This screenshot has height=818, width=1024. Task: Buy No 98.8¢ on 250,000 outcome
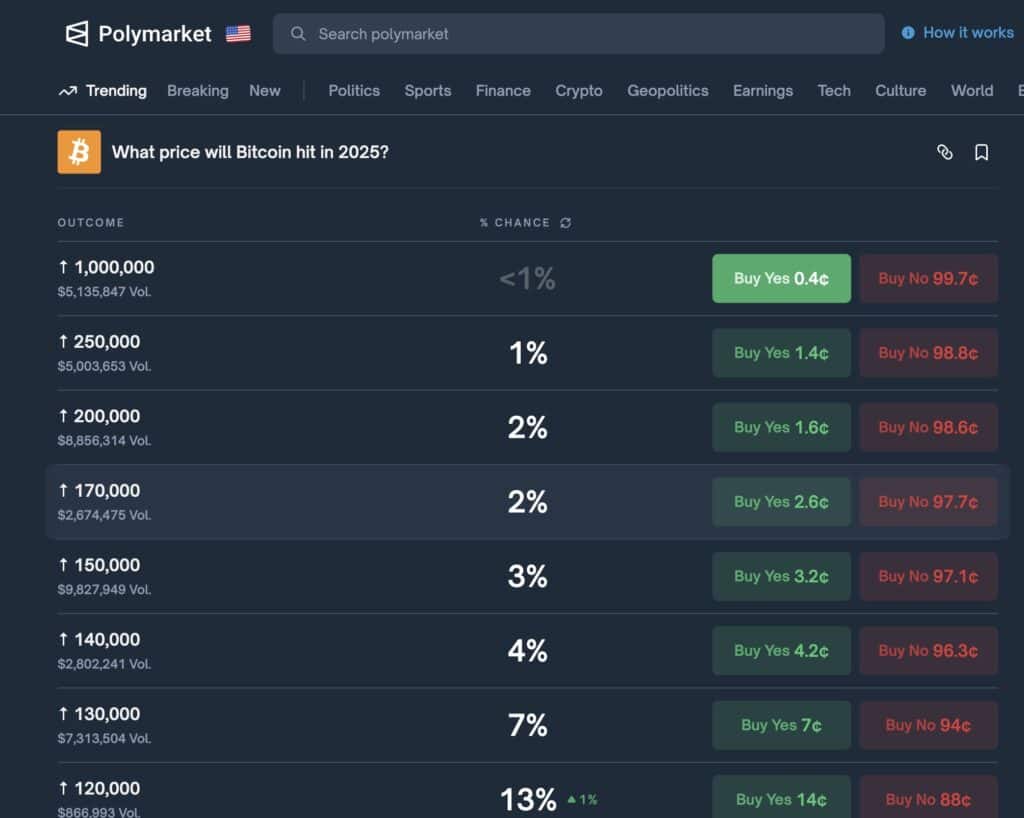(928, 353)
